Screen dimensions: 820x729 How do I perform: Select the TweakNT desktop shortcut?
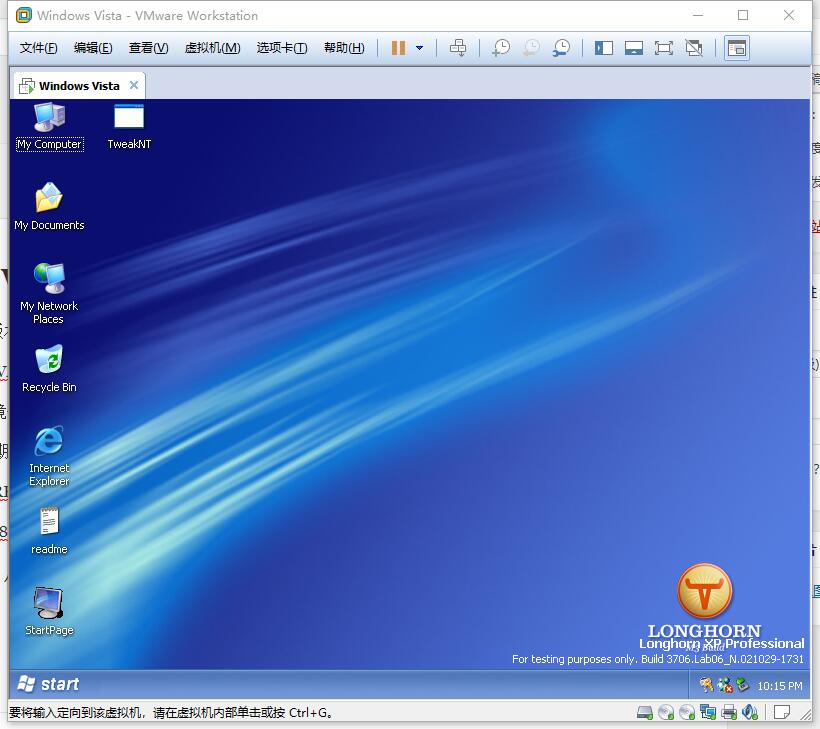click(x=129, y=127)
